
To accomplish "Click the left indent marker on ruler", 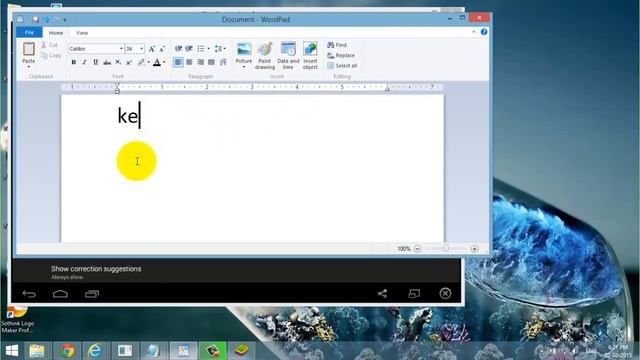I will (x=117, y=89).
